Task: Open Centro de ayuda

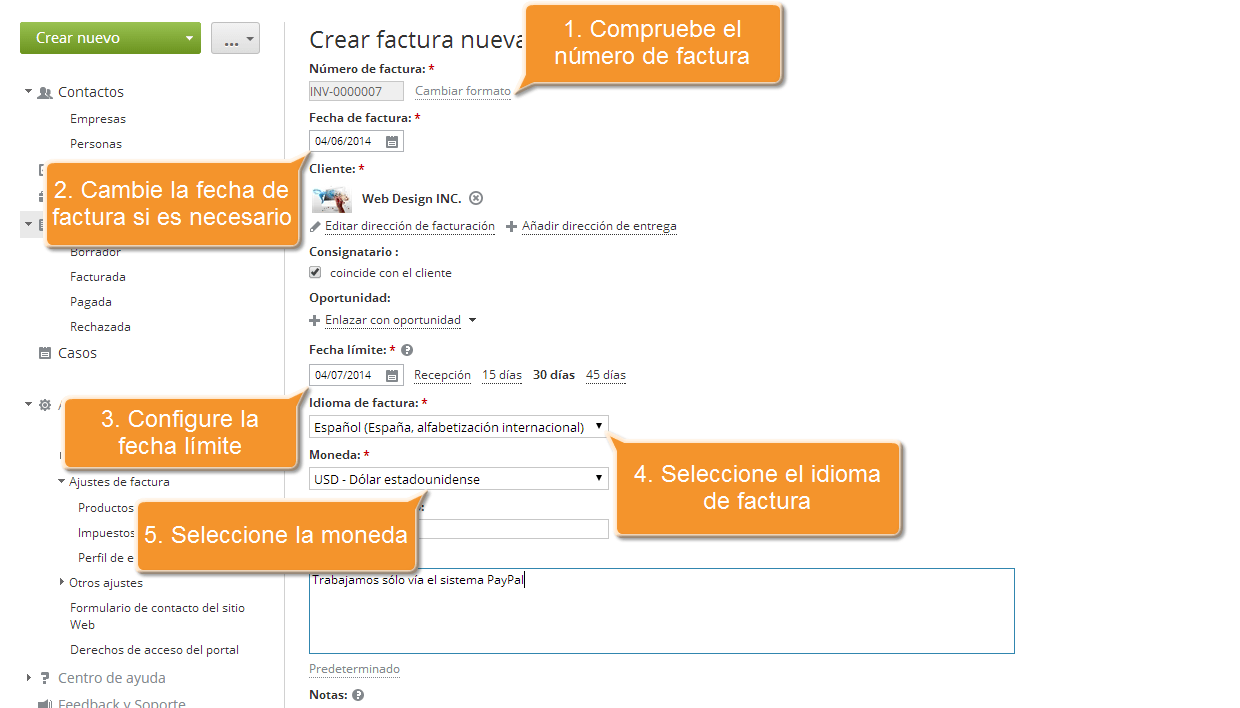Action: click(112, 678)
